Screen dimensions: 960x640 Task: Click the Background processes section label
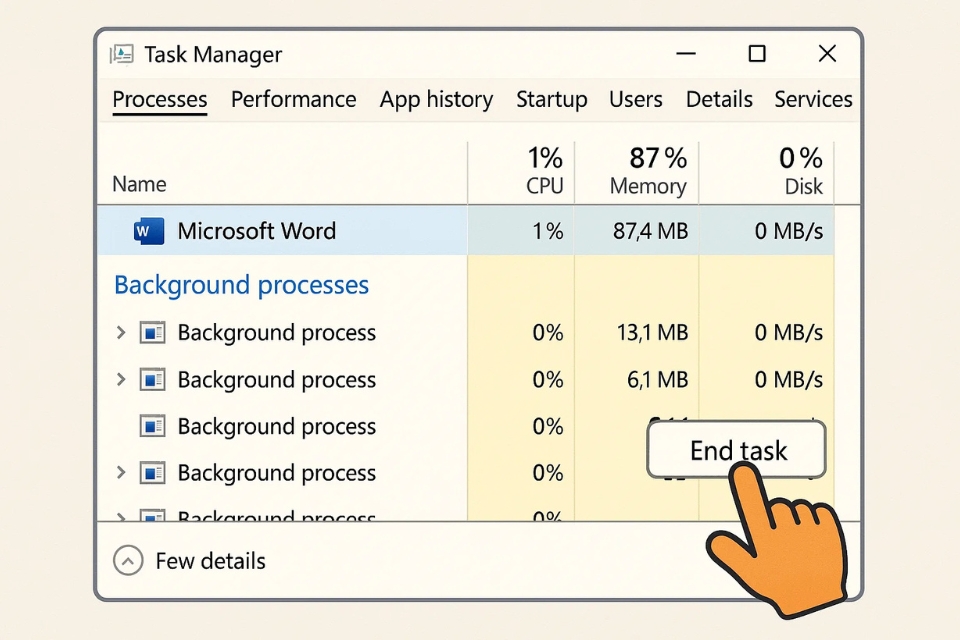(241, 285)
